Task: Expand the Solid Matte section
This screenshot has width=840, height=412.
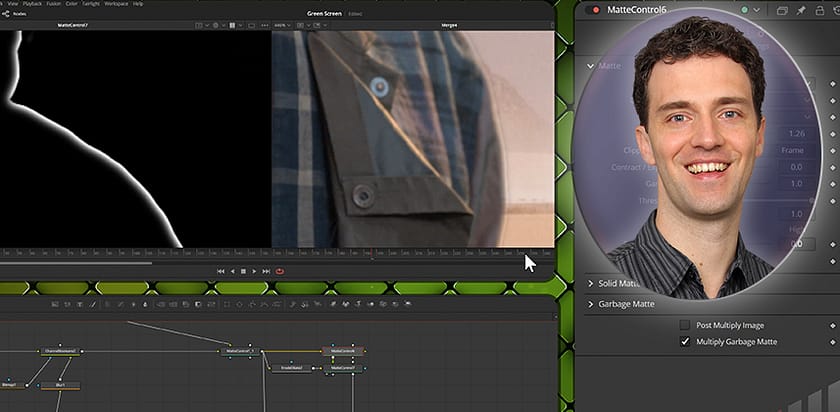Action: point(590,283)
